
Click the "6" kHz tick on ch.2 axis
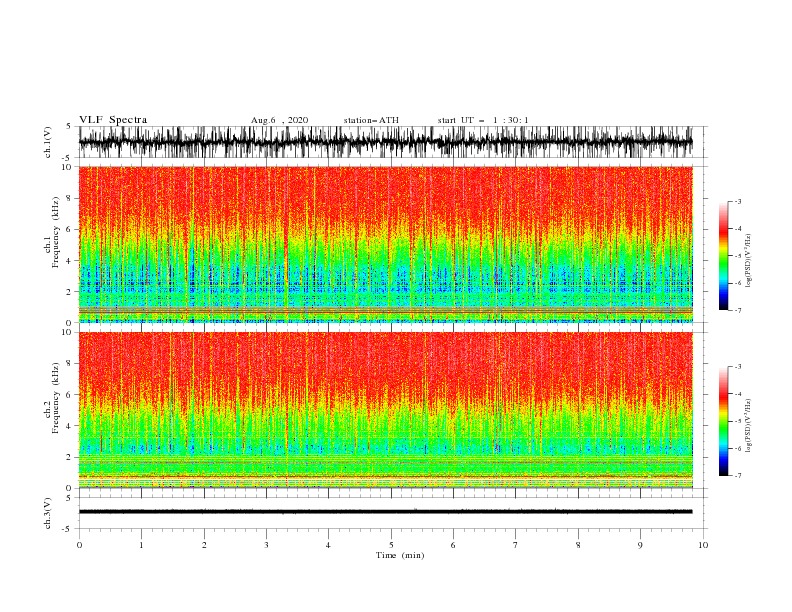point(69,395)
